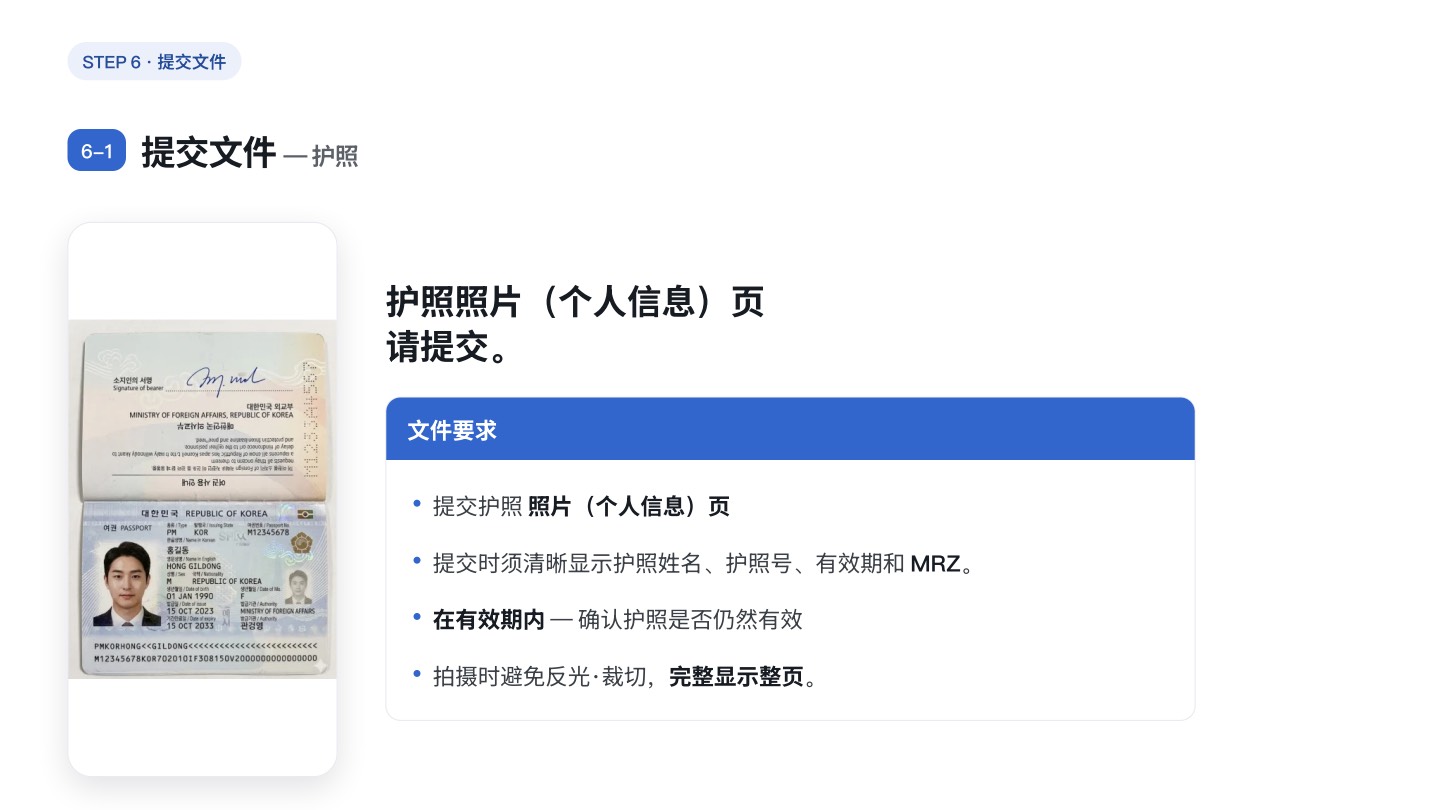
Task: Click the portrait photo on the passport sample
Action: [x=127, y=584]
